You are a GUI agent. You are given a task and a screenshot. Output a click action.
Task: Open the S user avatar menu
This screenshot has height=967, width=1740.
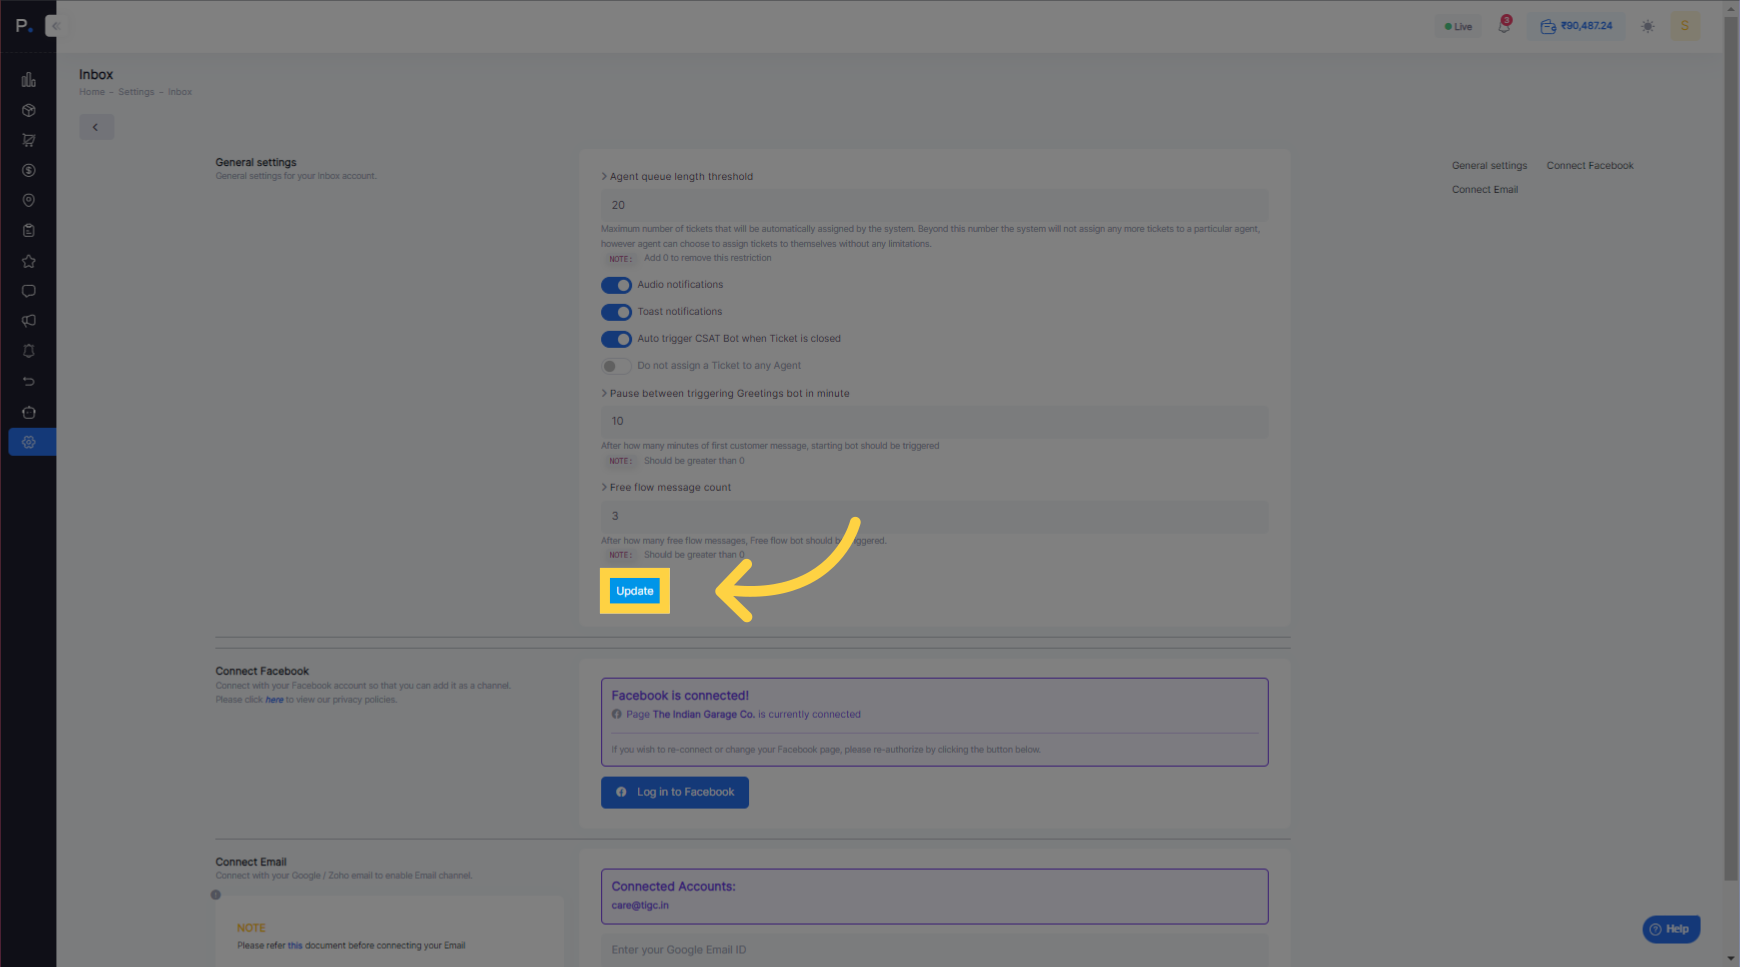[x=1685, y=26]
